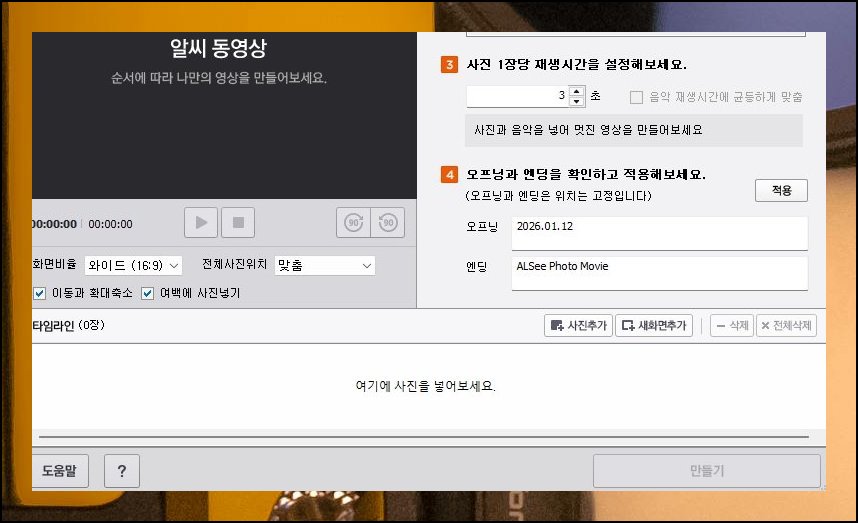Click the seconds-per-photo input field
This screenshot has height=523, width=858.
[x=518, y=96]
